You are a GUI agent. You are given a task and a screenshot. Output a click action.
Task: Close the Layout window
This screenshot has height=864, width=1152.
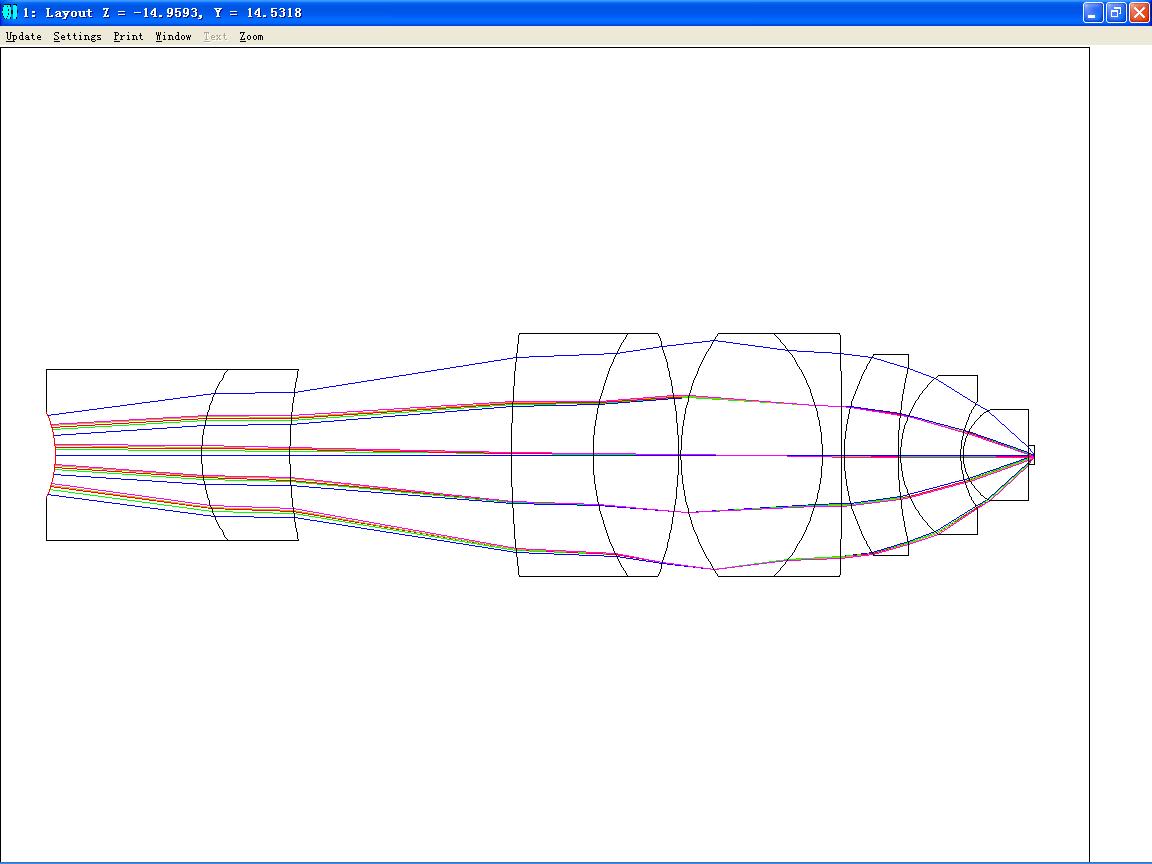tap(1139, 12)
